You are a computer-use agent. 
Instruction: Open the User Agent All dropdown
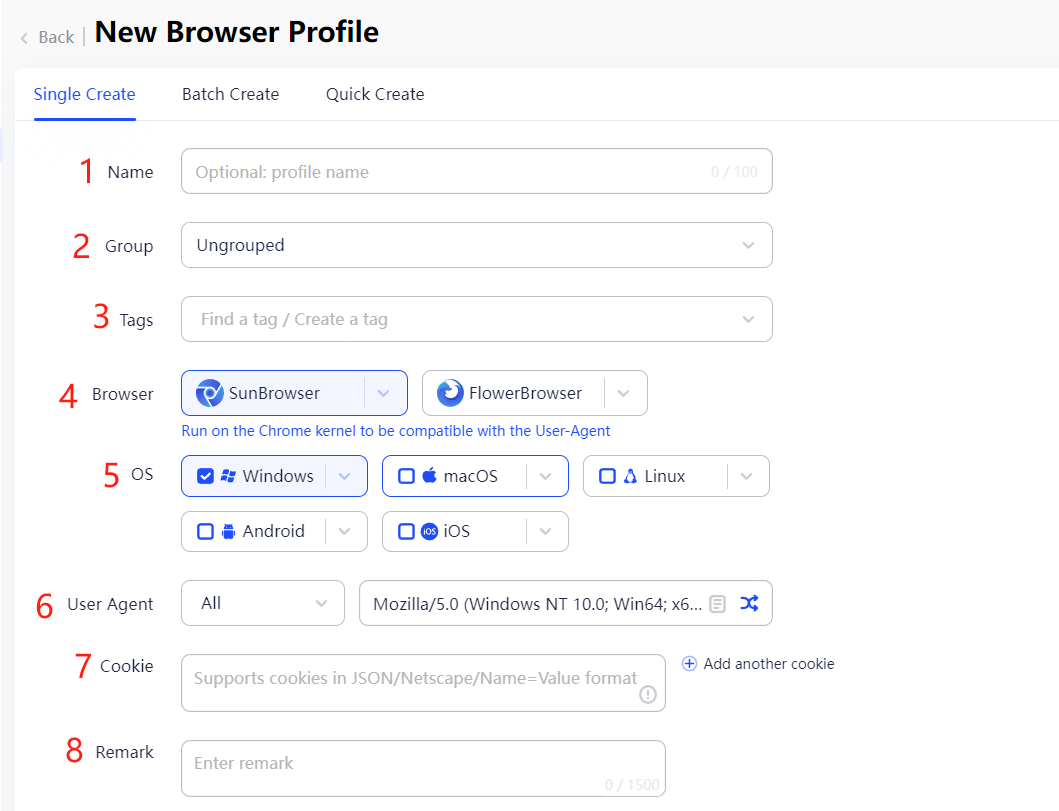[262, 603]
